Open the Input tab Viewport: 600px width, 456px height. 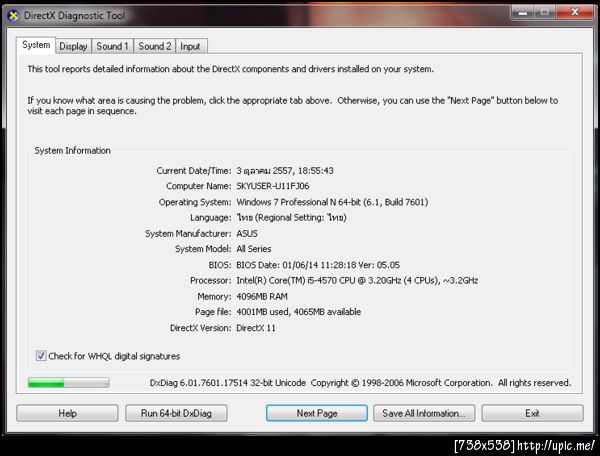coord(191,46)
